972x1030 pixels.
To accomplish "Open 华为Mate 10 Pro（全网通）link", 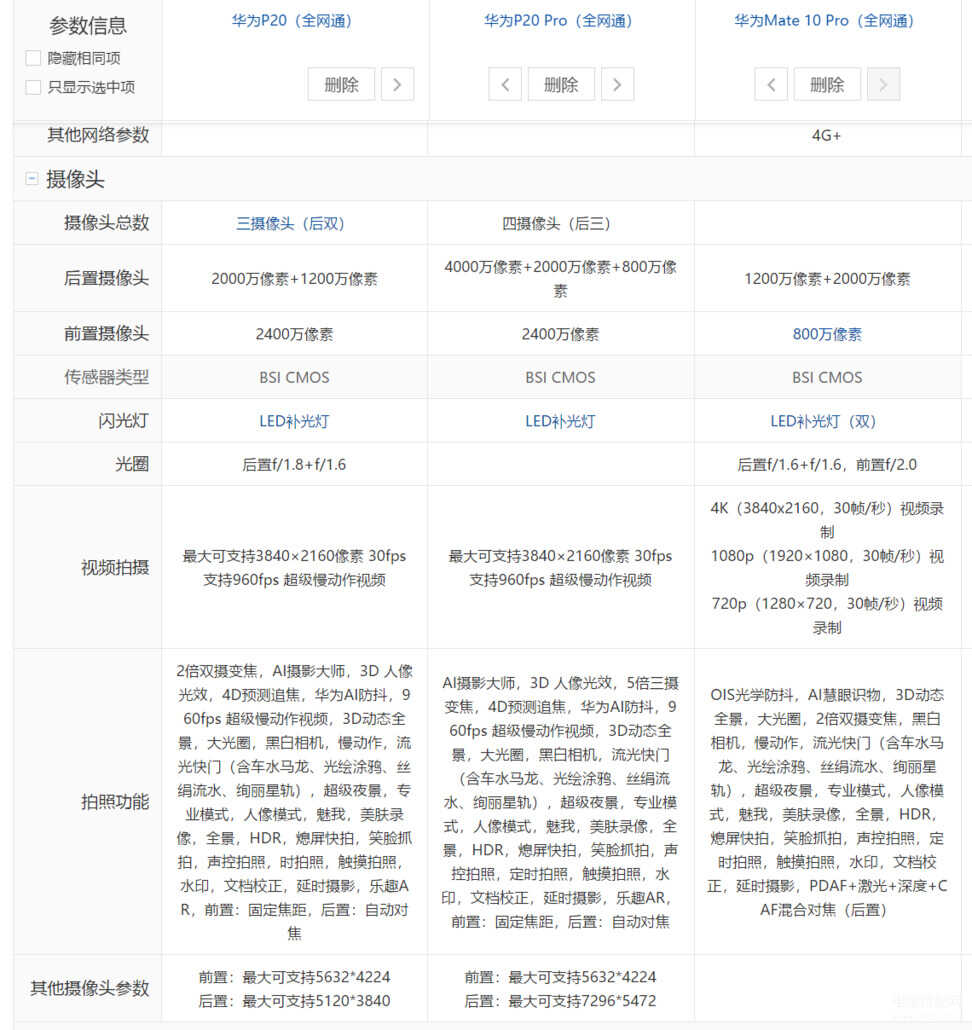I will pos(824,20).
